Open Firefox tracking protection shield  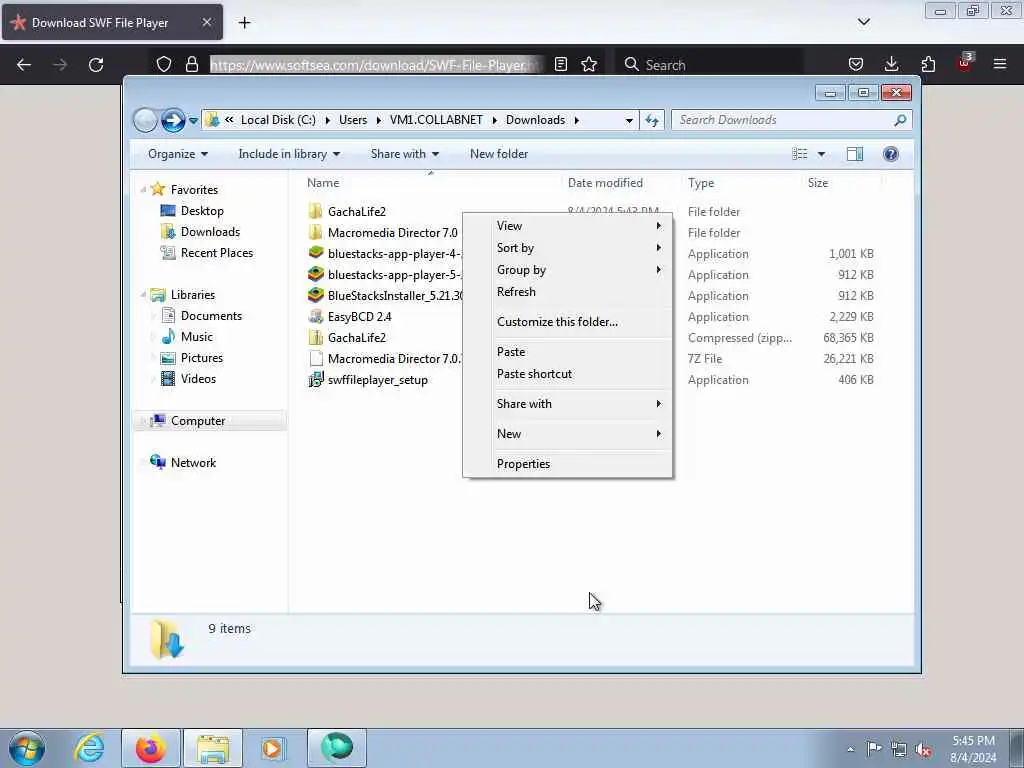(x=164, y=64)
